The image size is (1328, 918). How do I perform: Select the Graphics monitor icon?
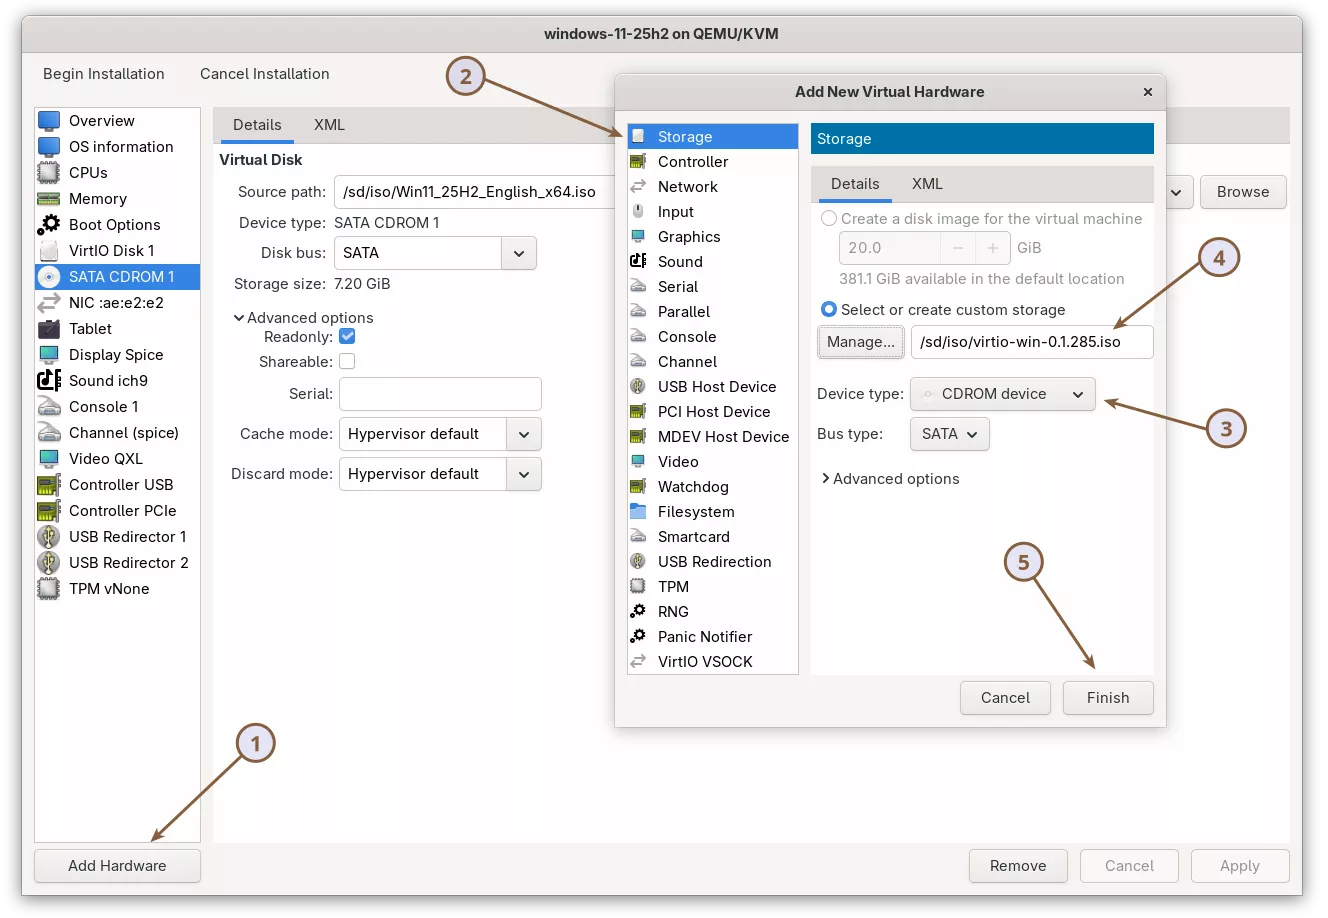[638, 237]
